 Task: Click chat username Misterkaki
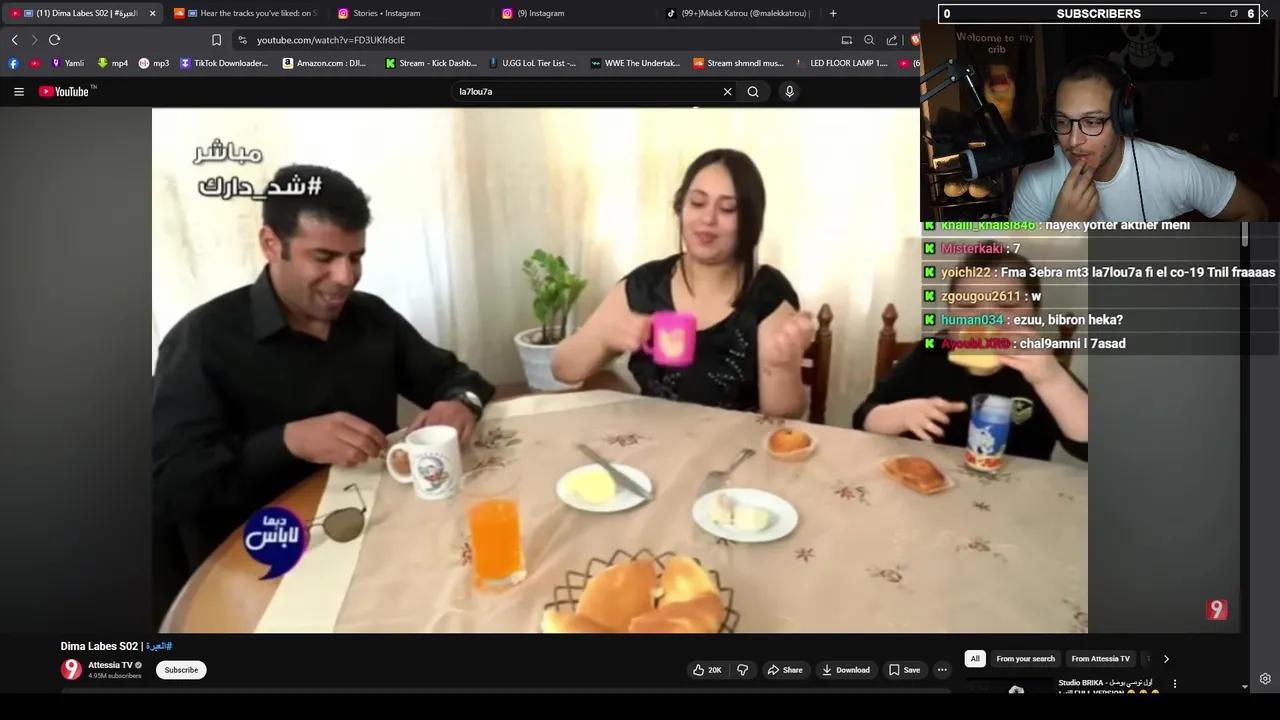[x=971, y=248]
